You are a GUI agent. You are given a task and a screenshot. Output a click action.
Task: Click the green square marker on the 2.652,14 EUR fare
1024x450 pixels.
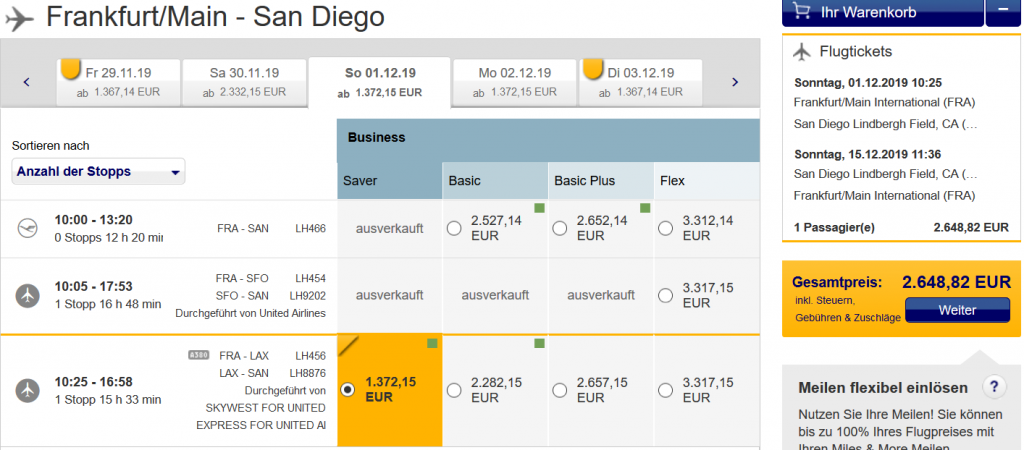point(645,208)
